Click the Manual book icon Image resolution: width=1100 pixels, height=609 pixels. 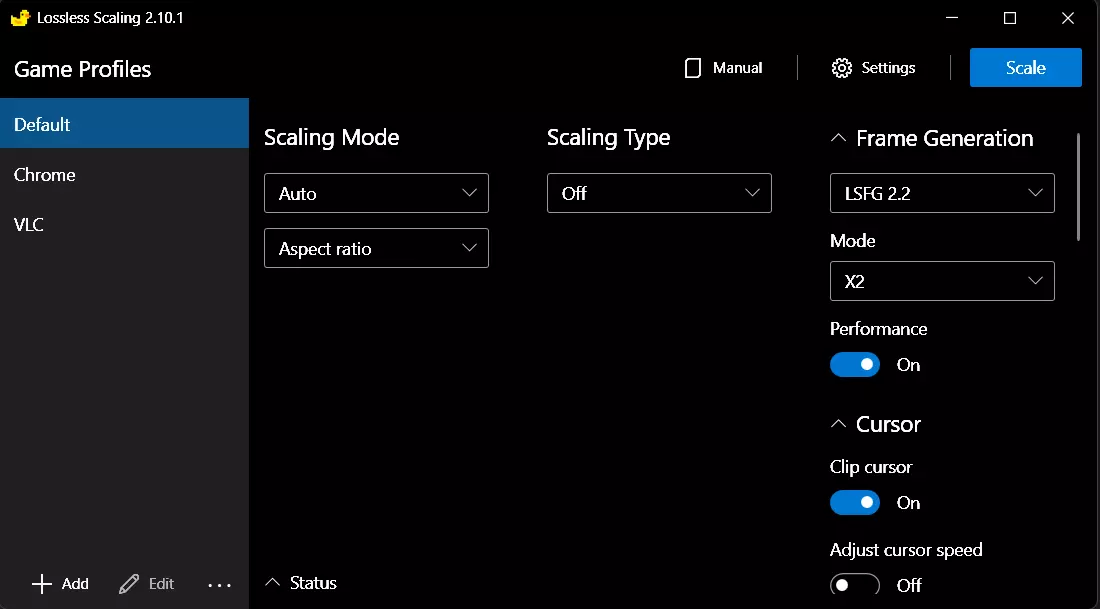pyautogui.click(x=692, y=68)
